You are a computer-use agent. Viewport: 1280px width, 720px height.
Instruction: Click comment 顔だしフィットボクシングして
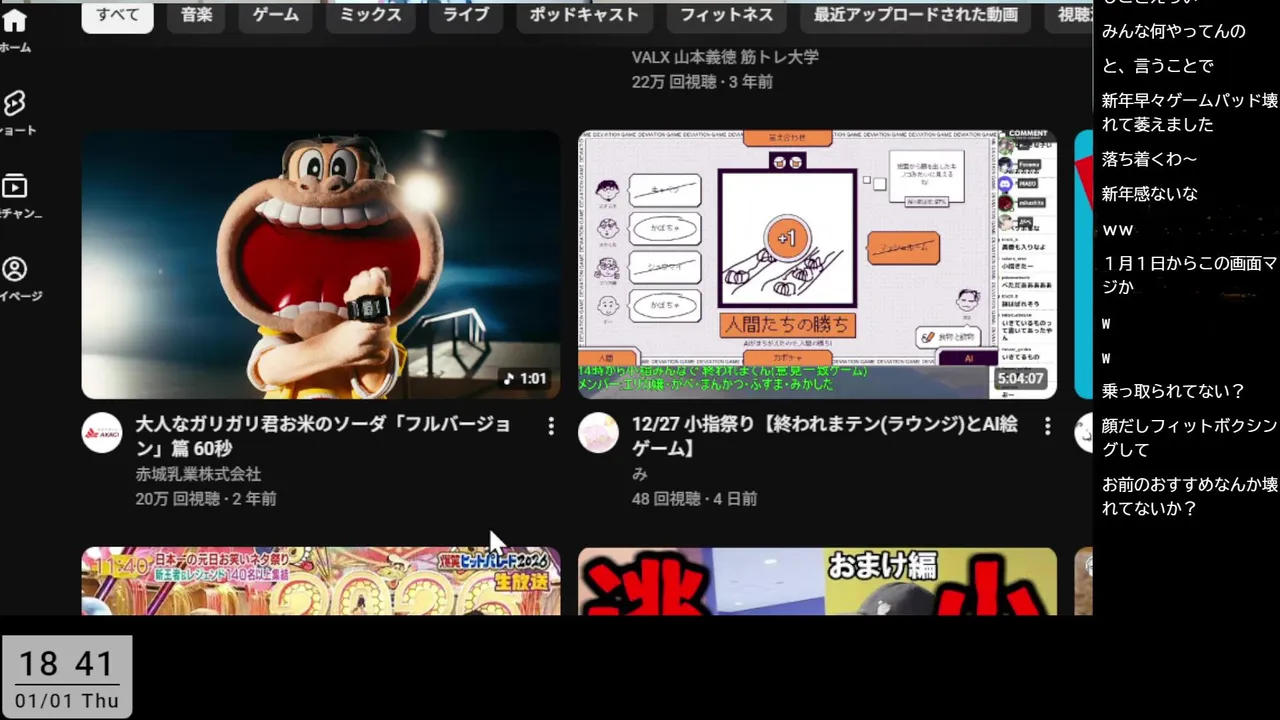coord(1190,437)
